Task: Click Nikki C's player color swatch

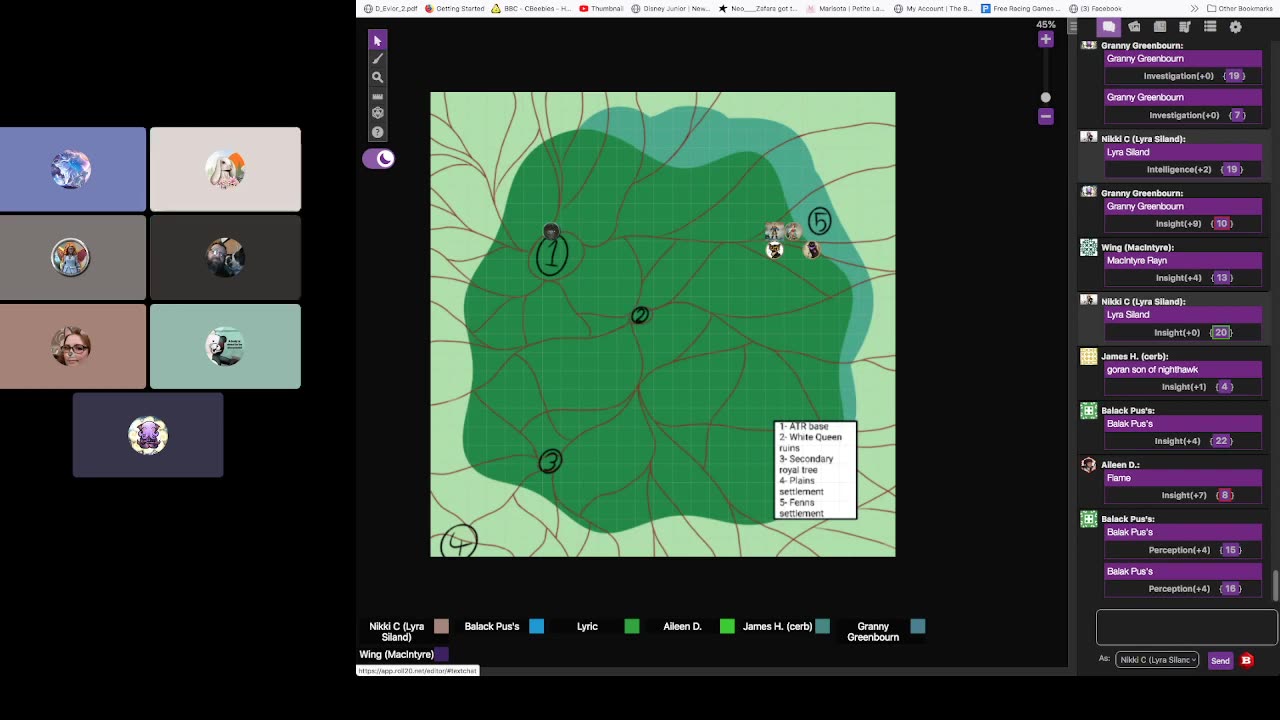Action: tap(441, 626)
